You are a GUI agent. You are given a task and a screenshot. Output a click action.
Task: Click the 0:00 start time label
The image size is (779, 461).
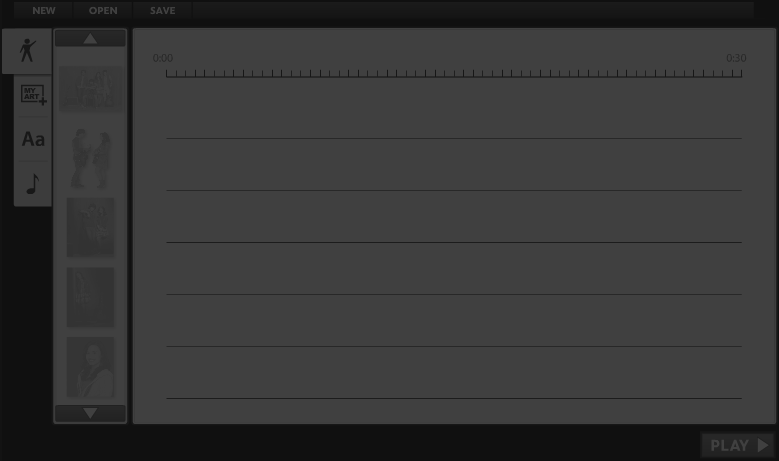[163, 58]
